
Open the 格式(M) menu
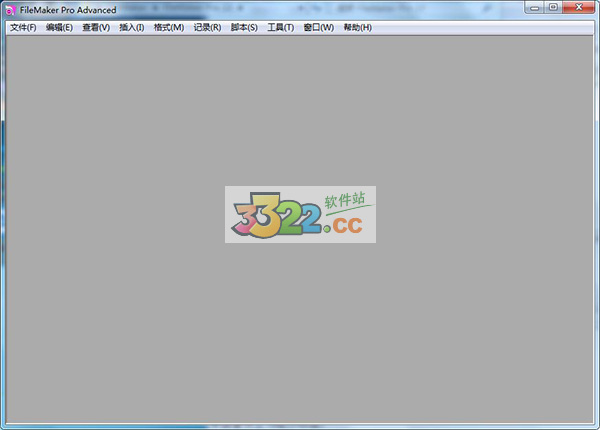tap(169, 28)
